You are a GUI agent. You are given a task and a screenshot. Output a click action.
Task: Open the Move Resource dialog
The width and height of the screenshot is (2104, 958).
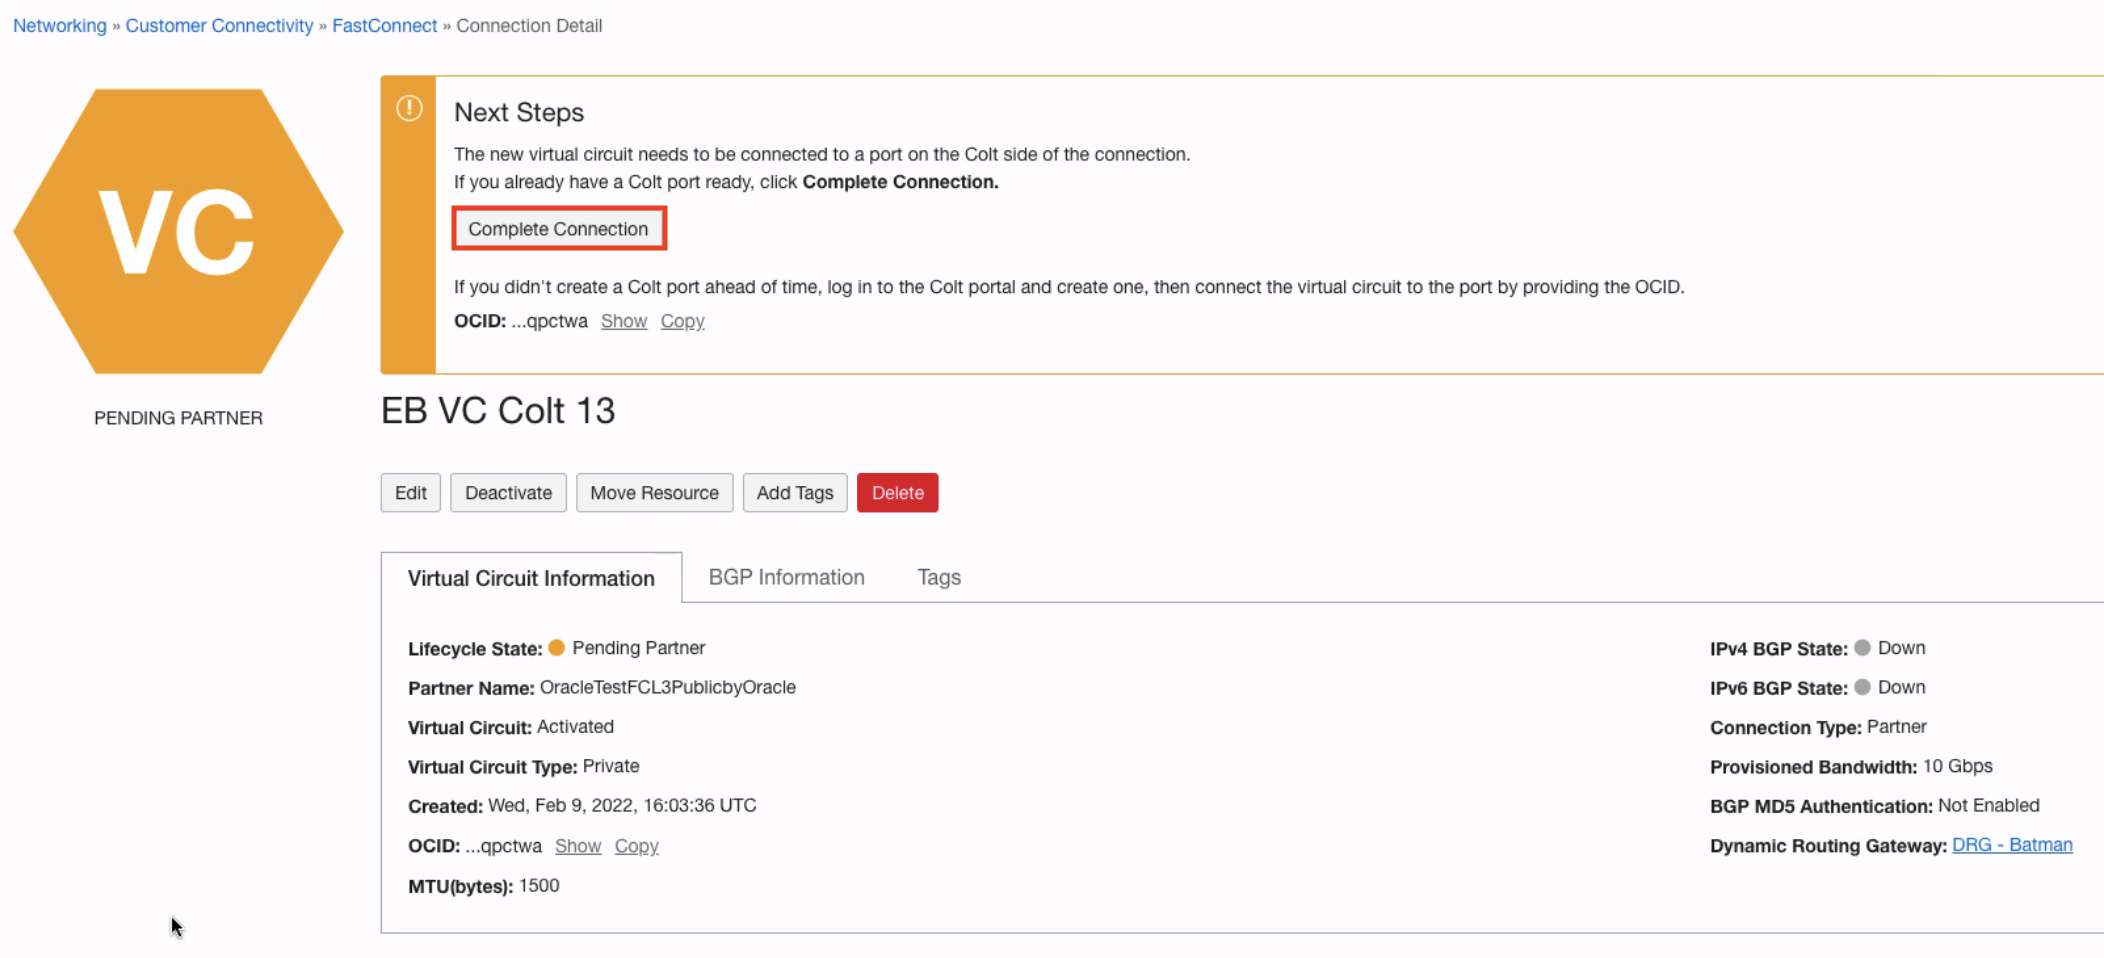click(654, 492)
